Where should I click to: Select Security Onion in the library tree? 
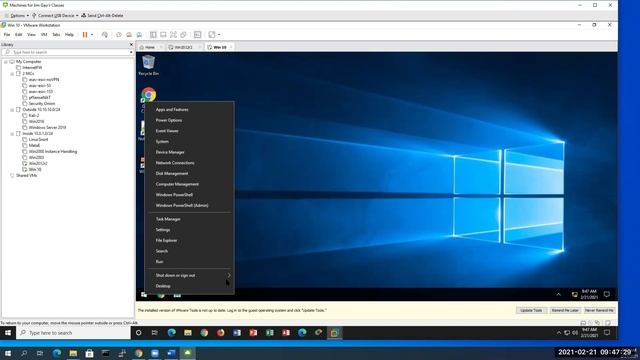click(x=42, y=104)
